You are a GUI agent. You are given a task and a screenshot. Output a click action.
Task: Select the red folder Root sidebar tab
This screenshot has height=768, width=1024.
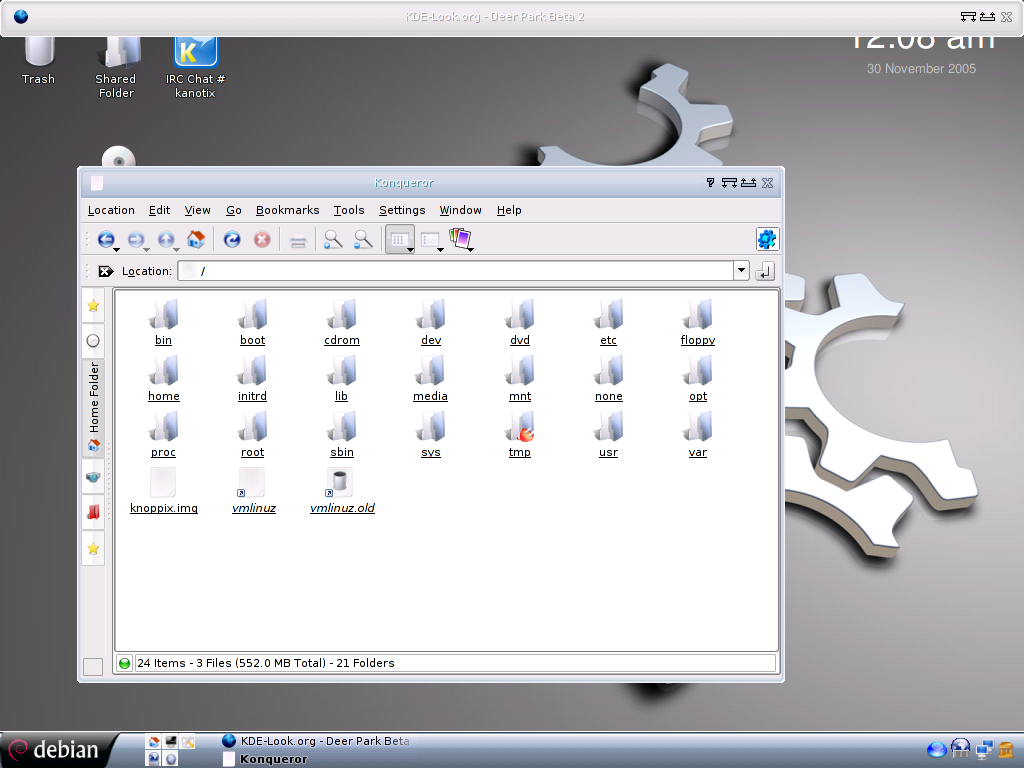(x=93, y=511)
